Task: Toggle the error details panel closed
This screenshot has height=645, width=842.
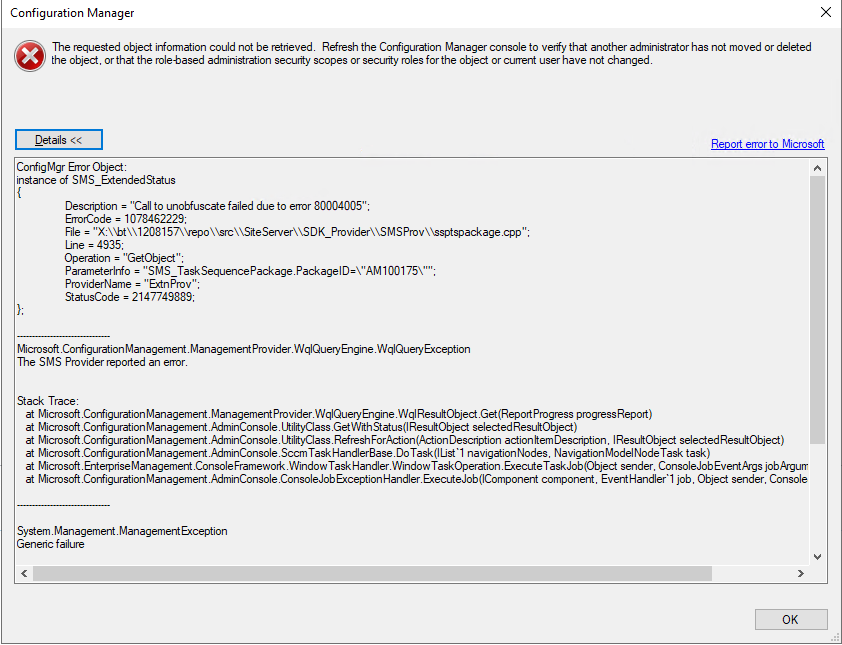Action: tap(58, 139)
